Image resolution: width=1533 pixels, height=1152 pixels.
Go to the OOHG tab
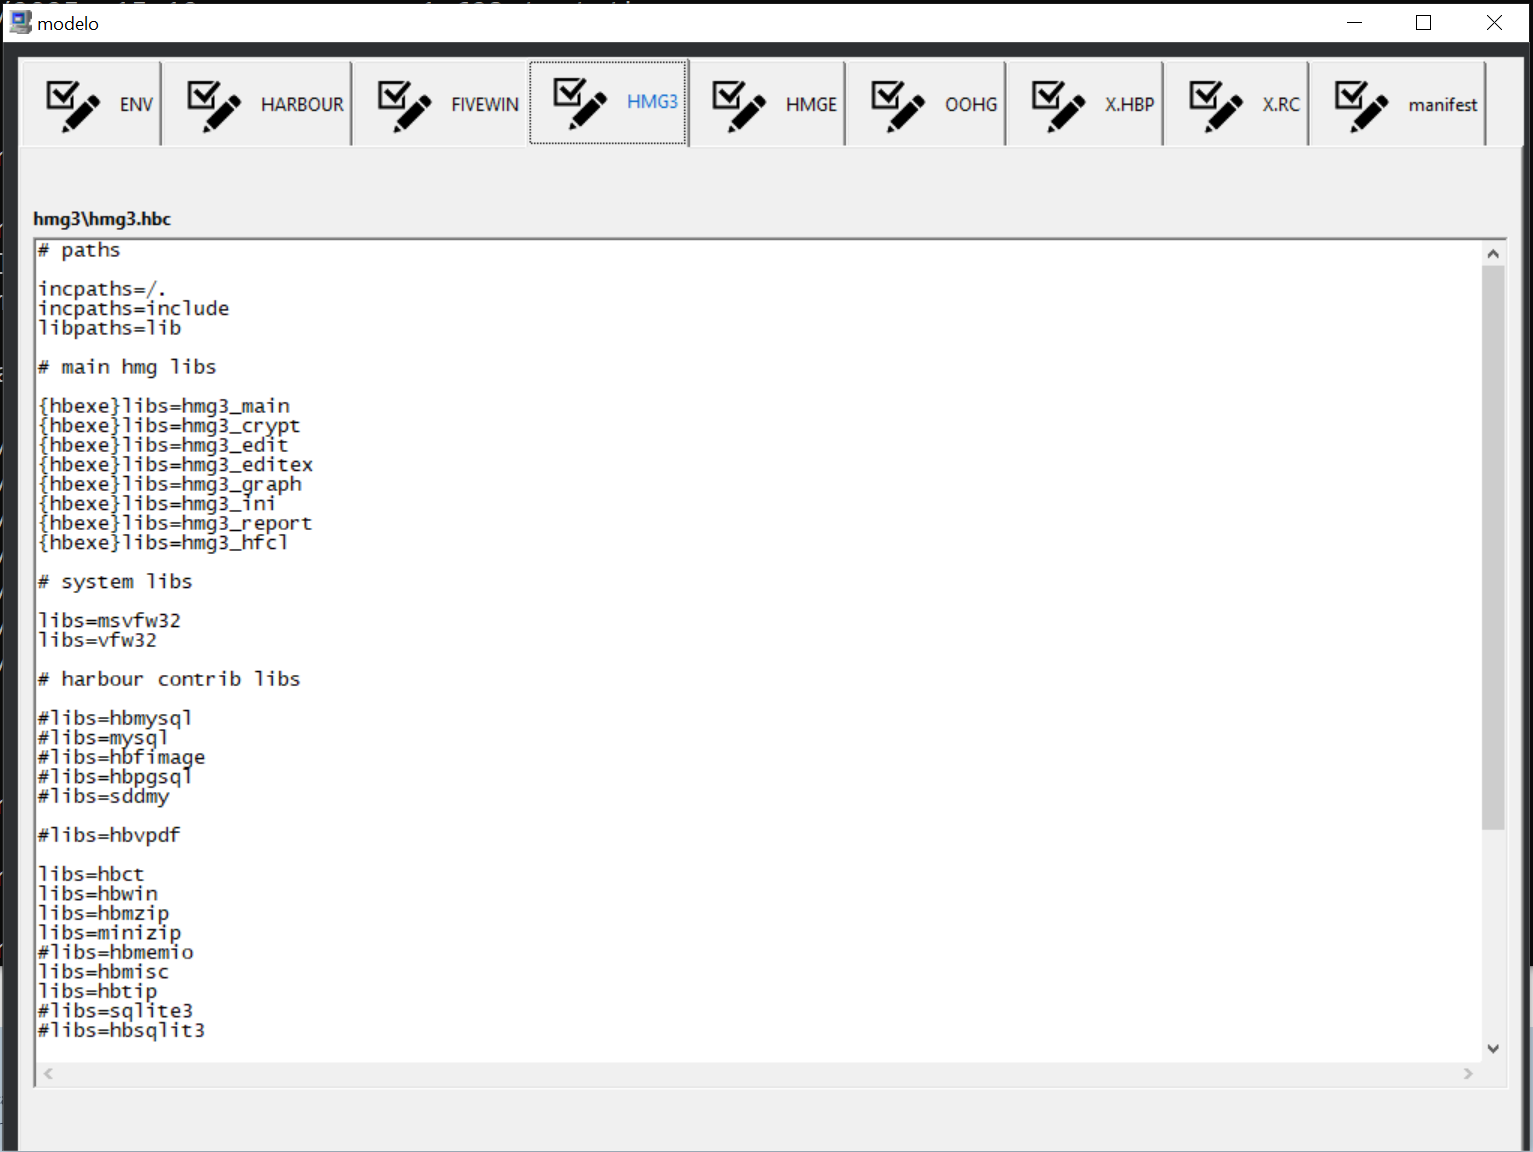(x=927, y=104)
